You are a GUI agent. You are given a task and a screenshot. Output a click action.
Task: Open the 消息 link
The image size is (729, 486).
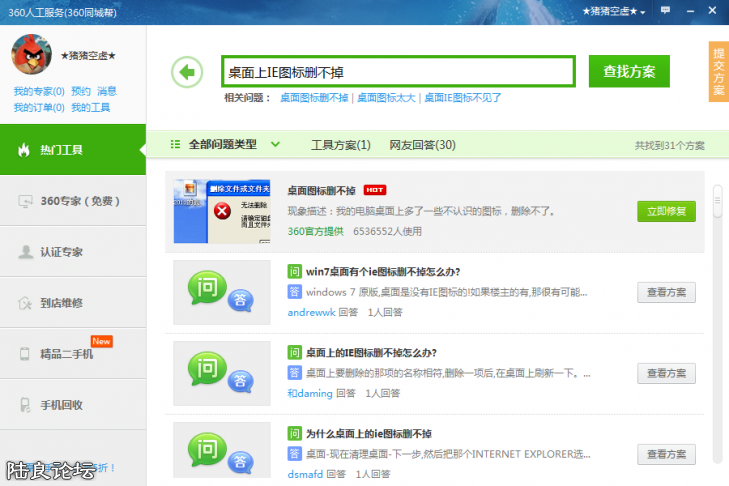(x=107, y=91)
